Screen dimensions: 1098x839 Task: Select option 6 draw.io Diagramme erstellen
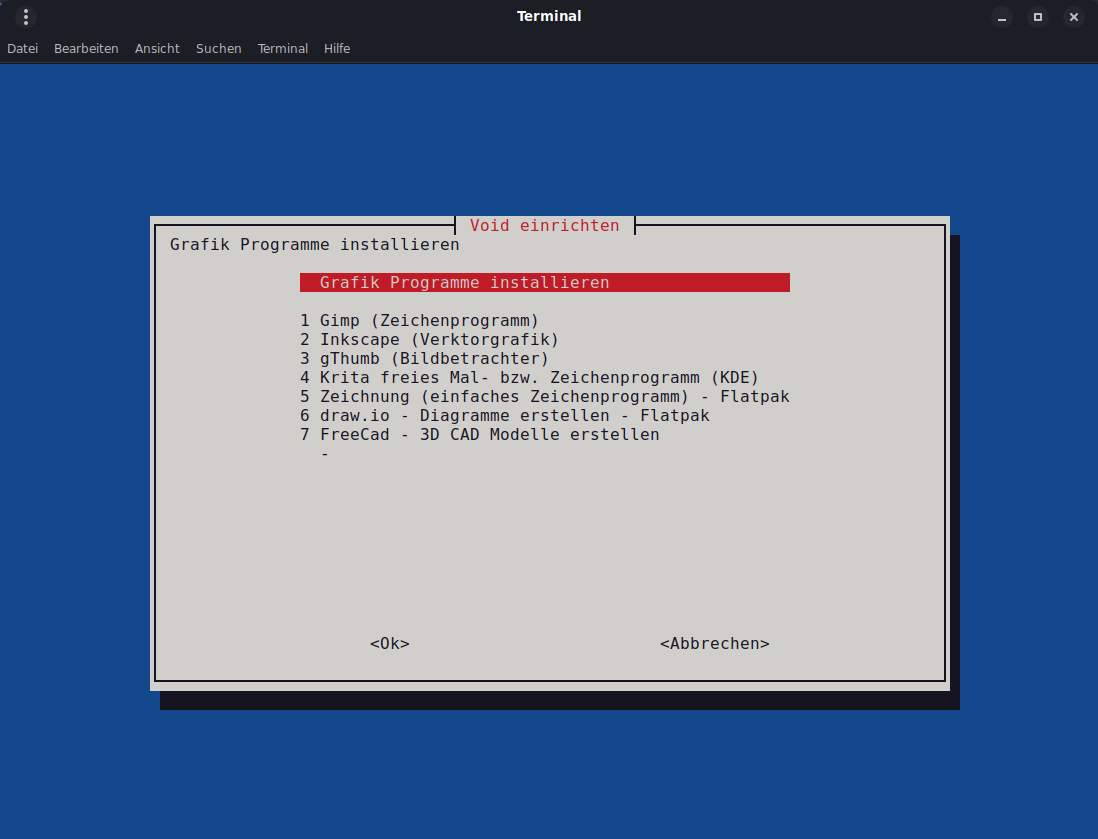point(504,416)
